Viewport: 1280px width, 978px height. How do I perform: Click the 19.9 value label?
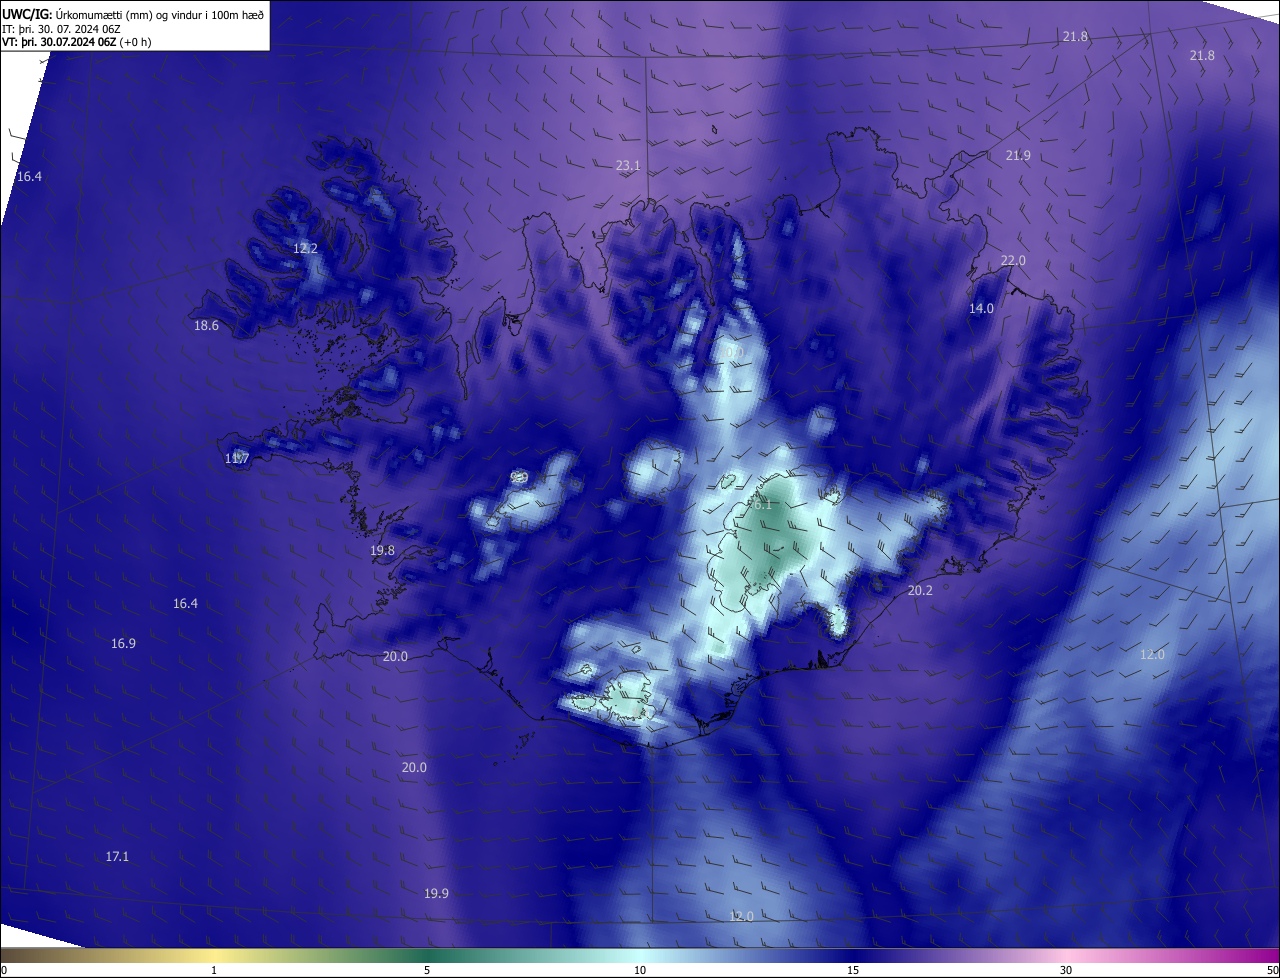pos(436,894)
